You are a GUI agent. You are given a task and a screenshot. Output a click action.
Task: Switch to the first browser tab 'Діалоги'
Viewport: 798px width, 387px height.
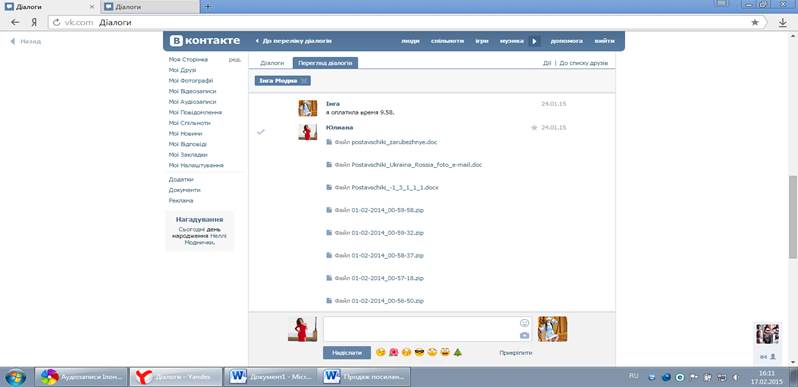coord(50,7)
